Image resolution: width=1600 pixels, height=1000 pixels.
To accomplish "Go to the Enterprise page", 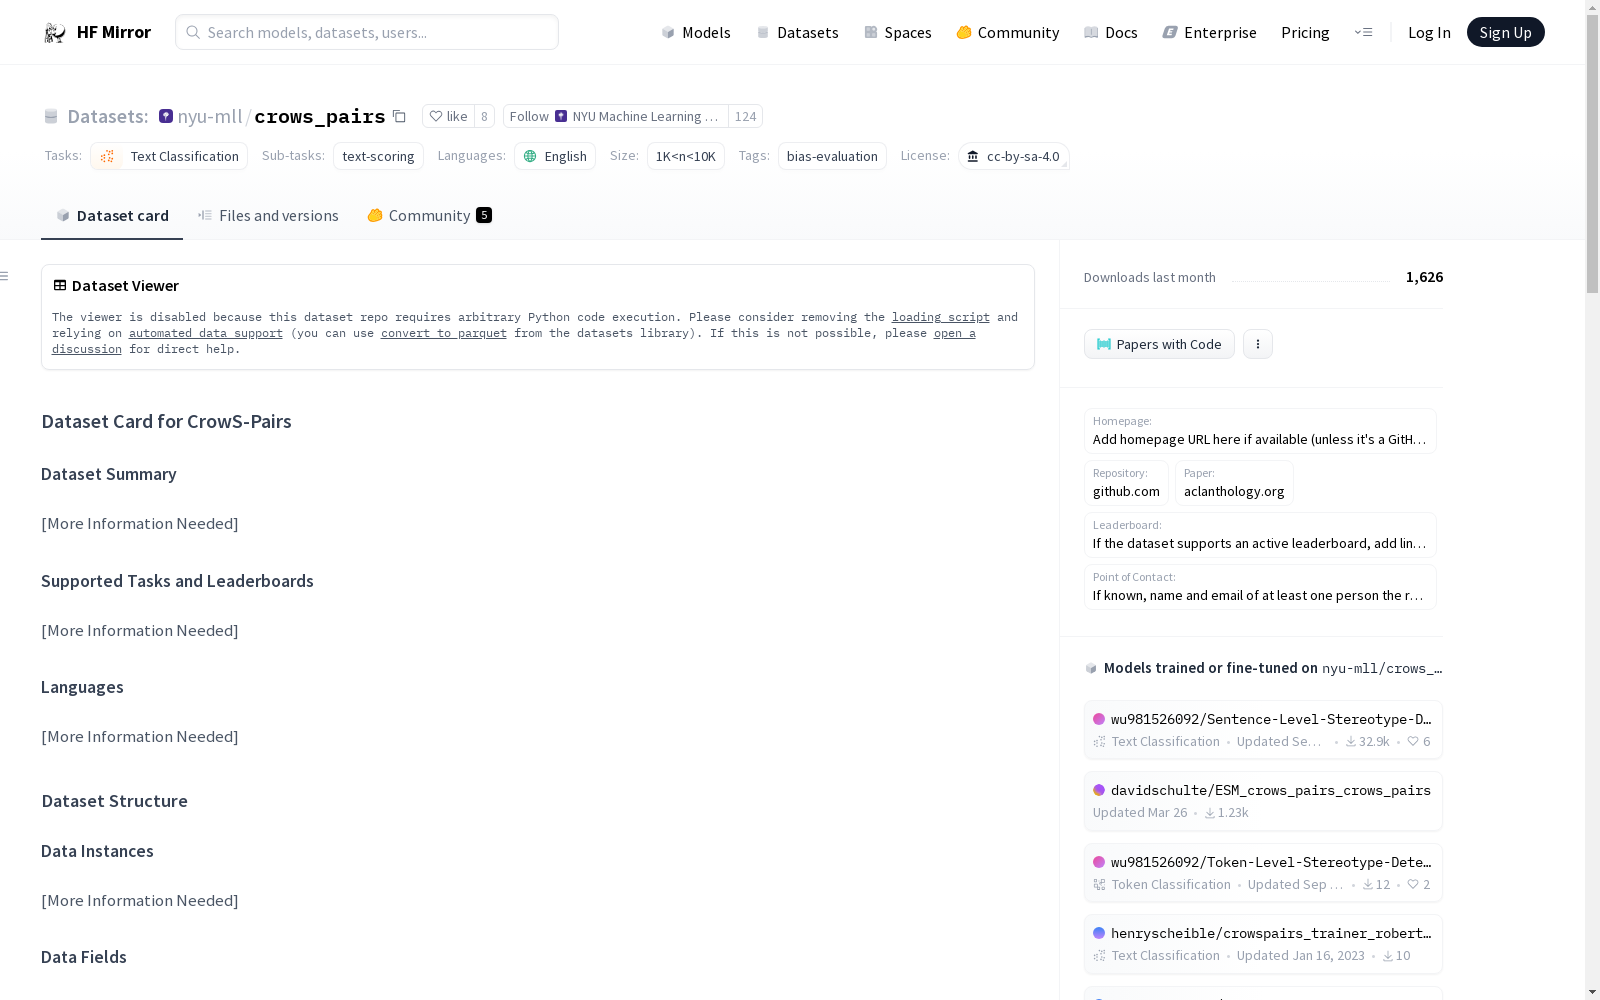I will tap(1209, 32).
